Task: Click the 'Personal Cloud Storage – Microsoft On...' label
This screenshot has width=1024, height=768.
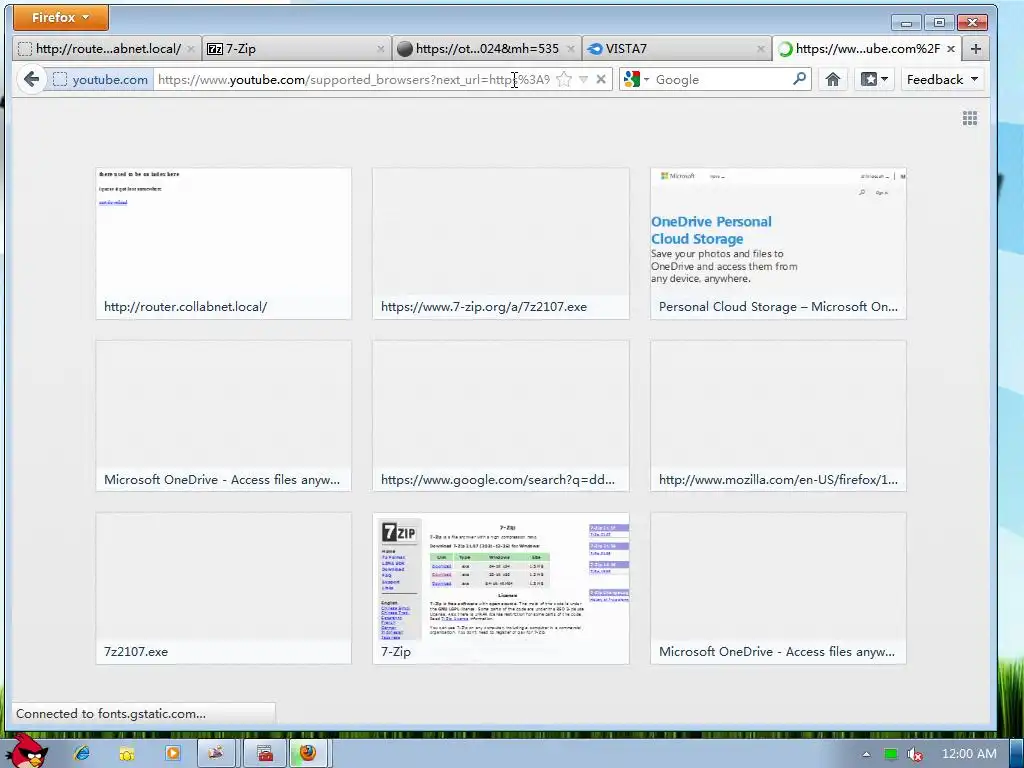Action: pos(778,307)
